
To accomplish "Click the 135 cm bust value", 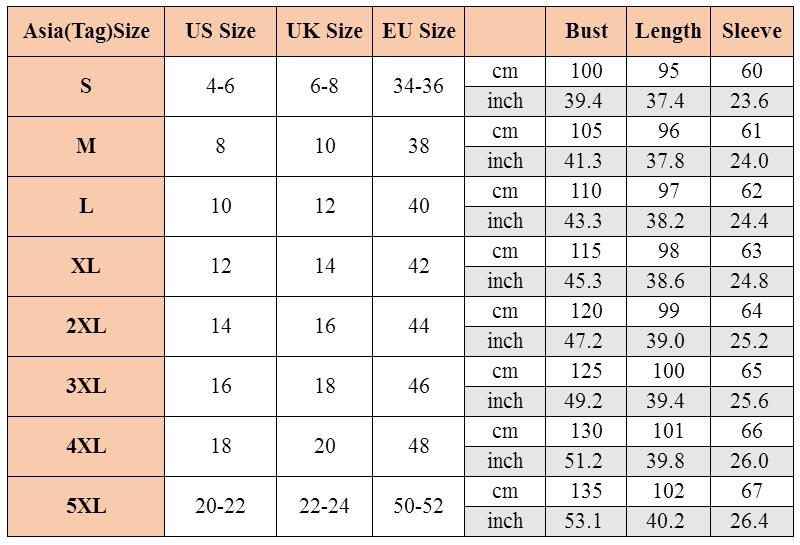I will coord(586,491).
